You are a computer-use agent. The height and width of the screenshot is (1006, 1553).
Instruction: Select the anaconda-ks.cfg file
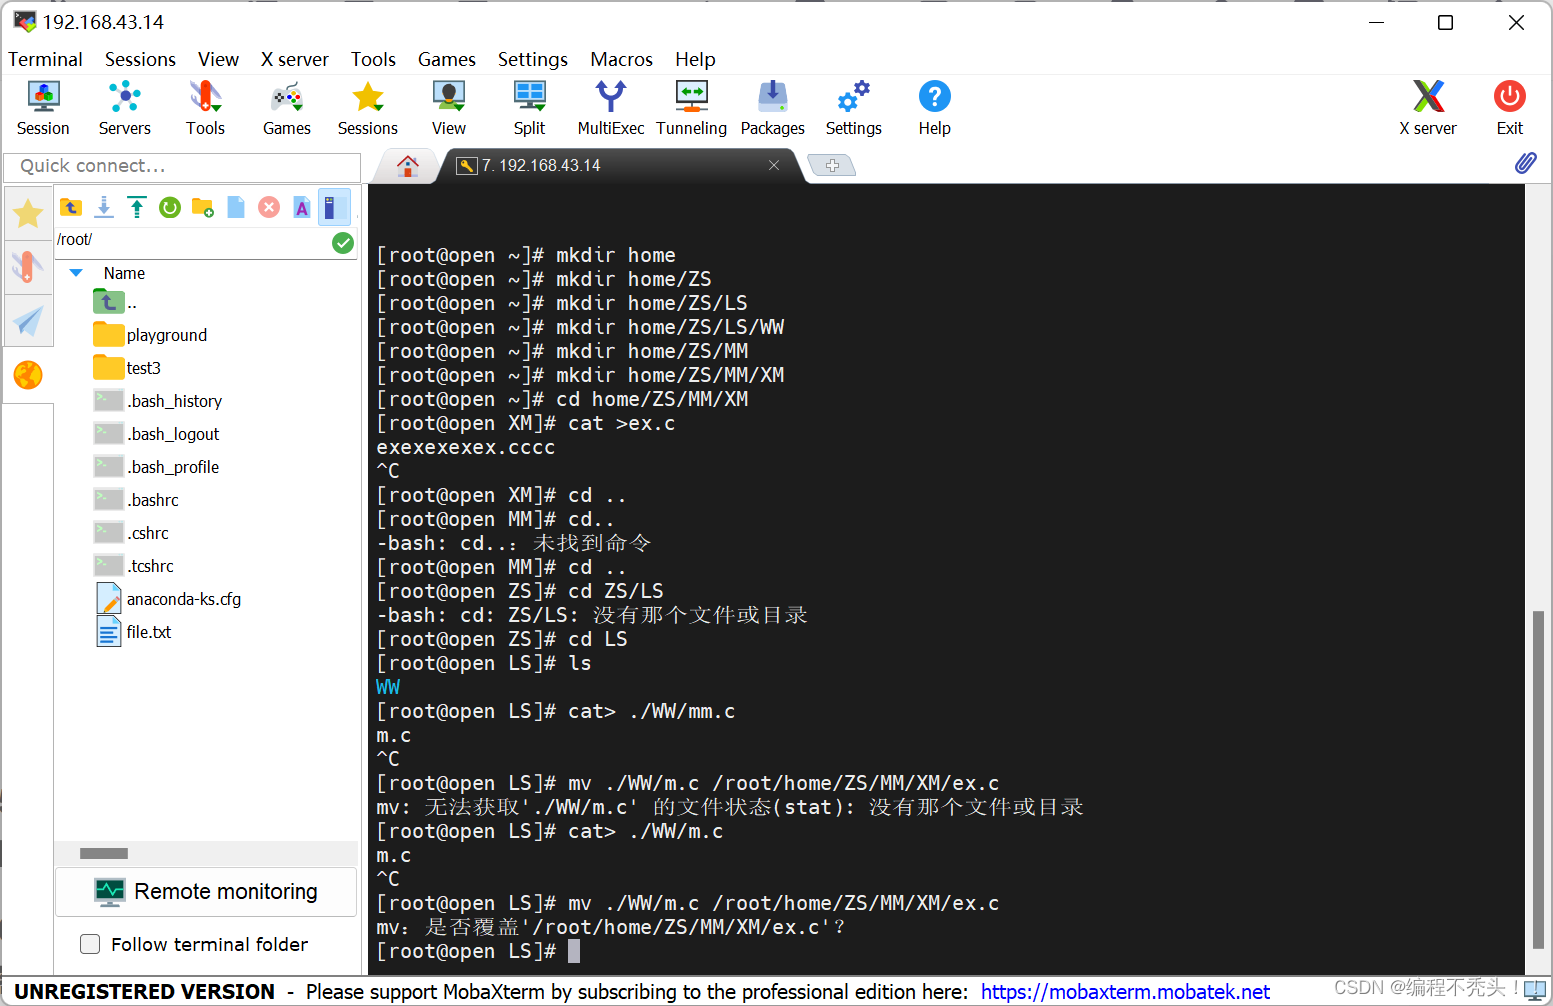[184, 598]
